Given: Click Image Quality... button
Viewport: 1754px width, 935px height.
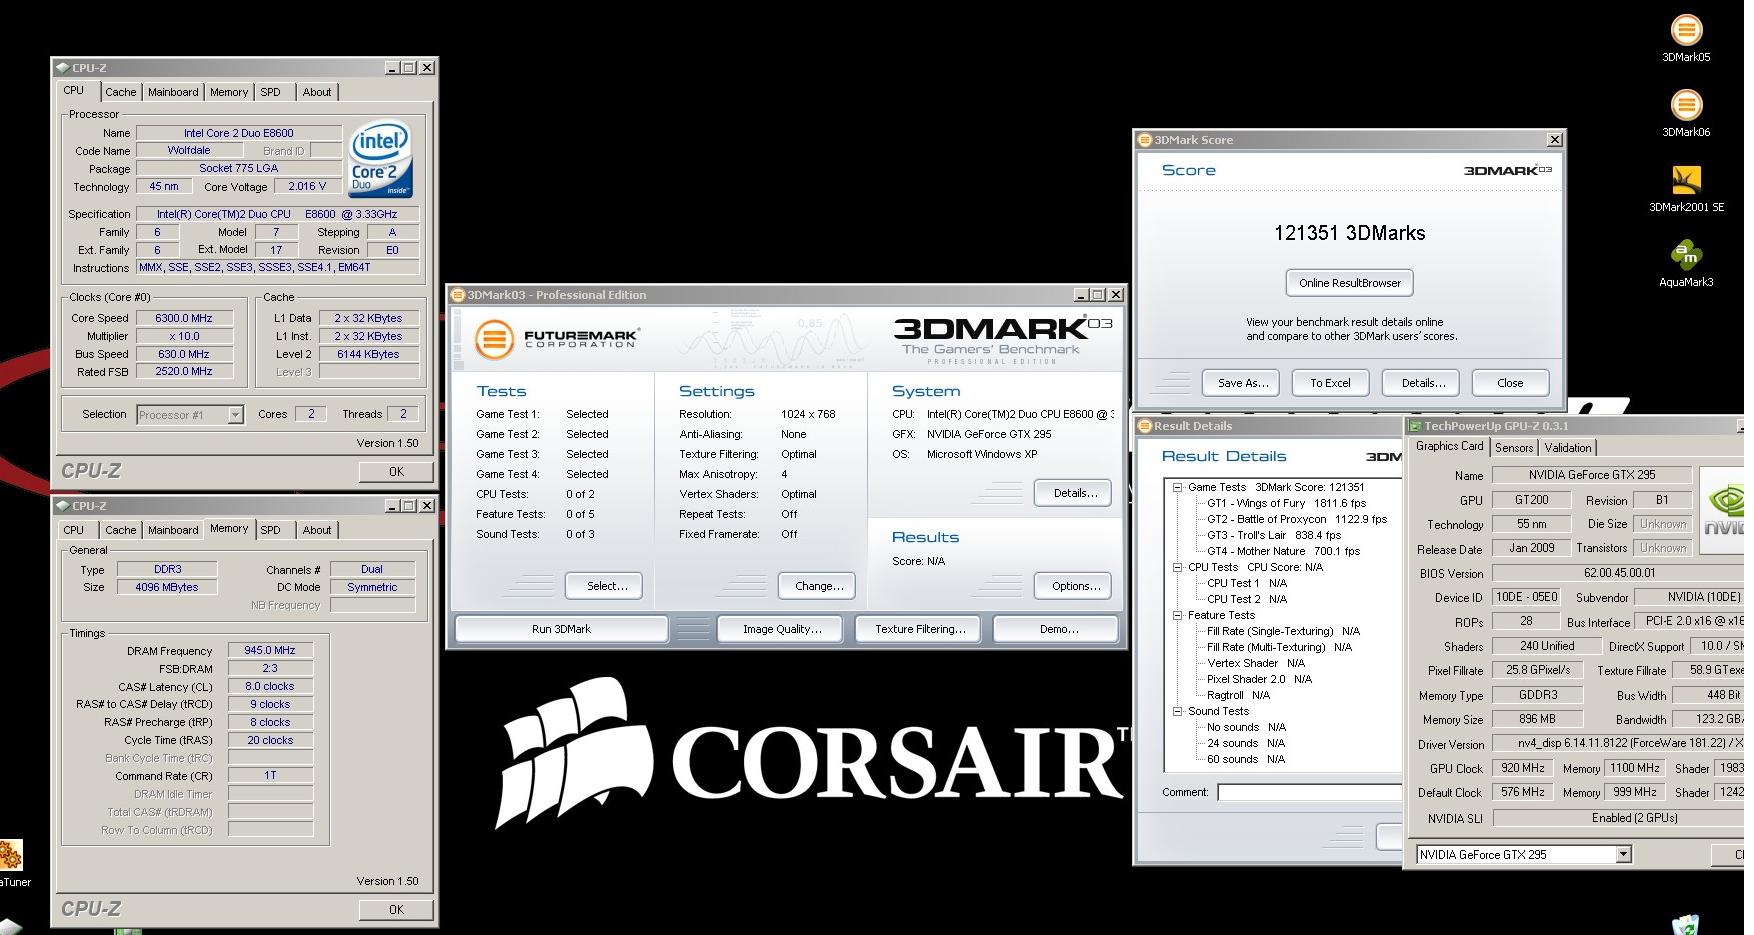Looking at the screenshot, I should [782, 629].
